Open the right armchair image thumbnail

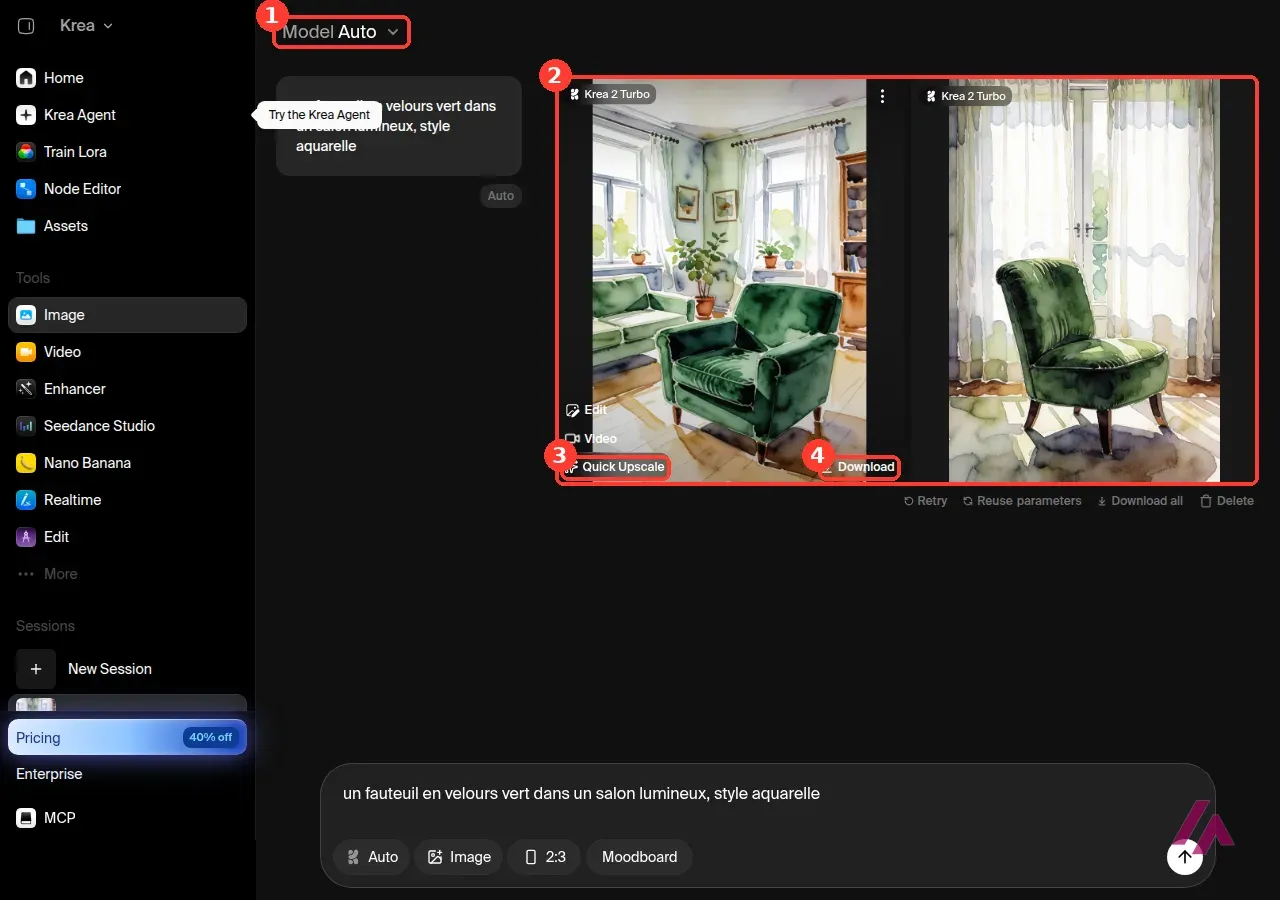point(1084,280)
